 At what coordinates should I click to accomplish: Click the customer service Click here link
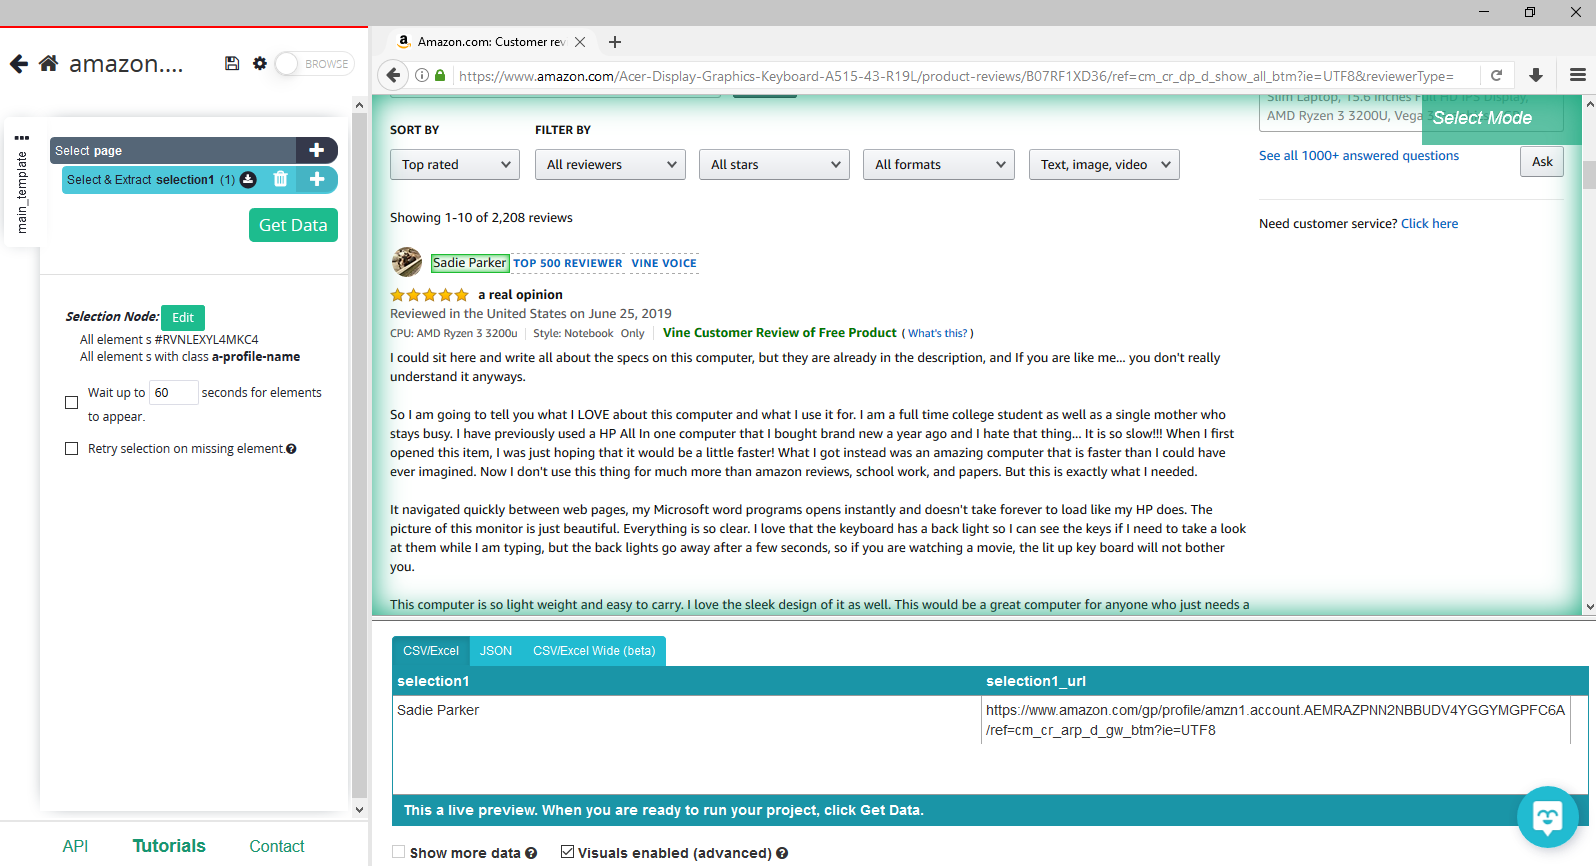click(x=1429, y=224)
